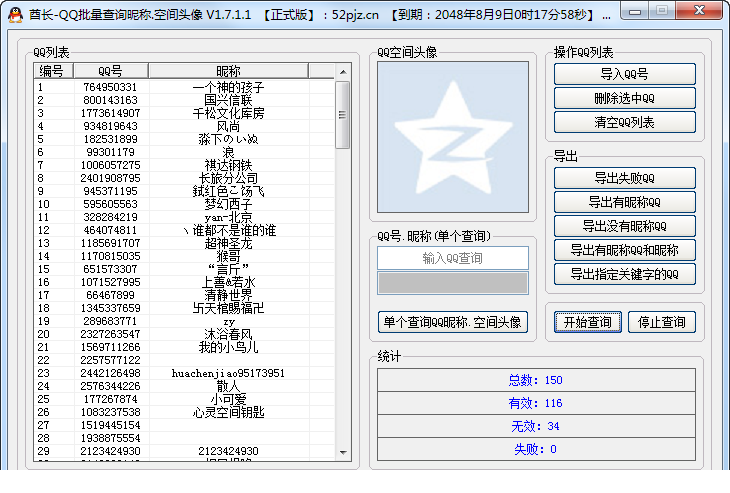Screen dimensions: 730x493
Task: Select QQ number 764950331
Action: pyautogui.click(x=110, y=87)
